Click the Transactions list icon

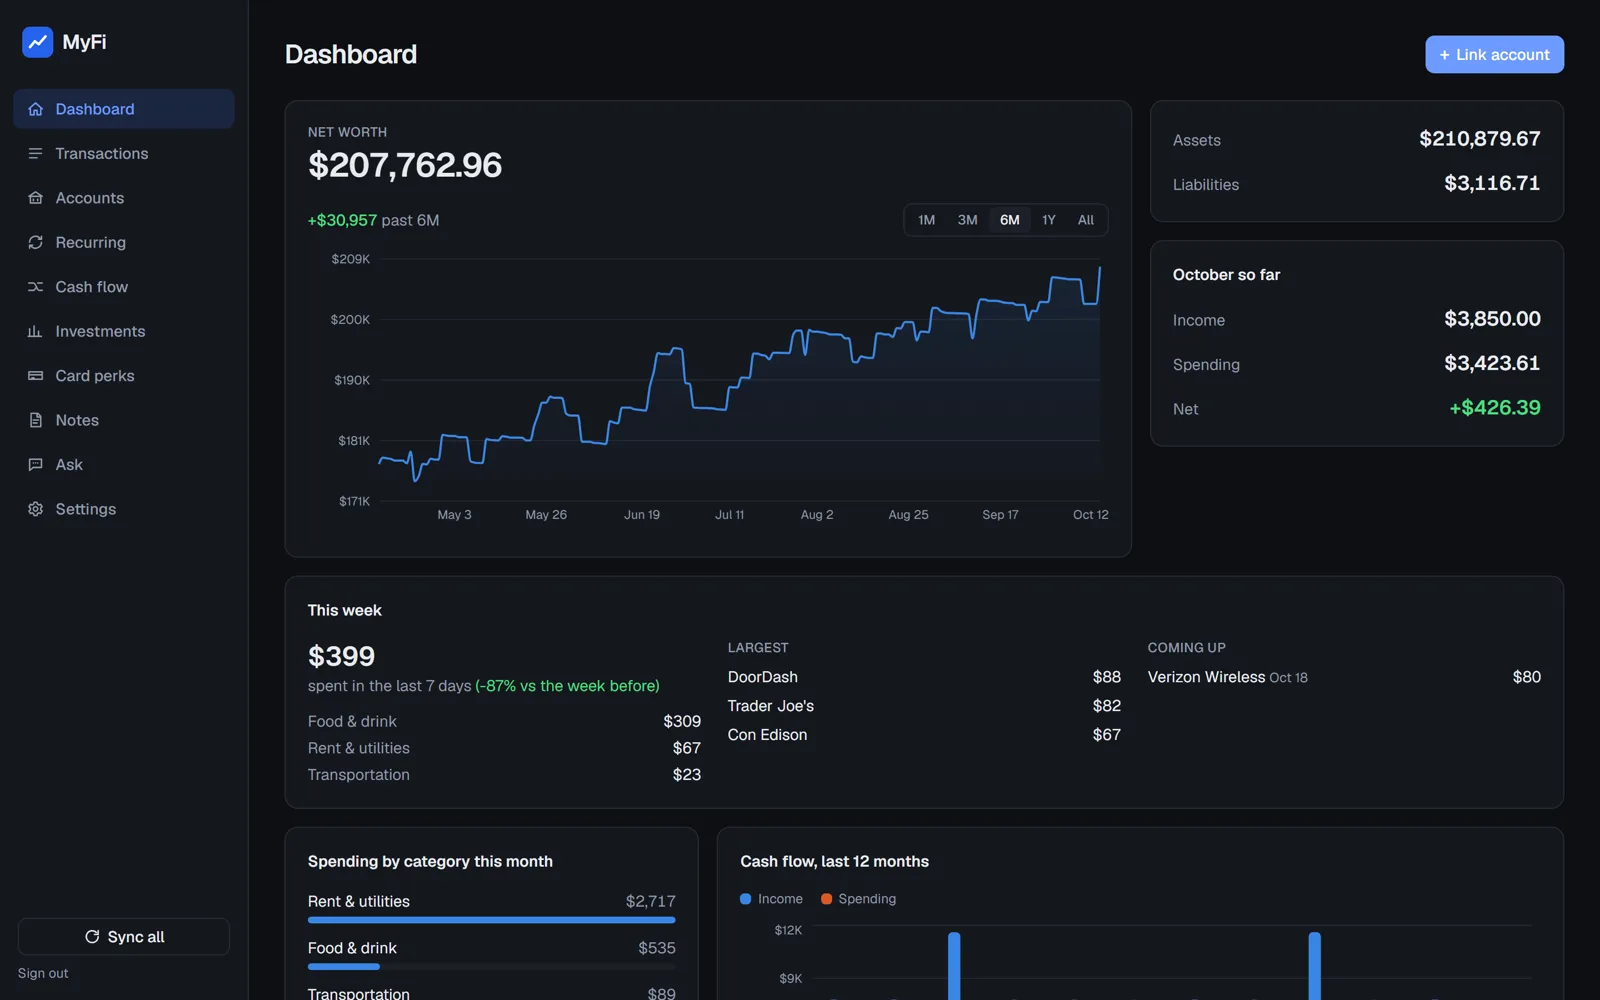coord(36,153)
